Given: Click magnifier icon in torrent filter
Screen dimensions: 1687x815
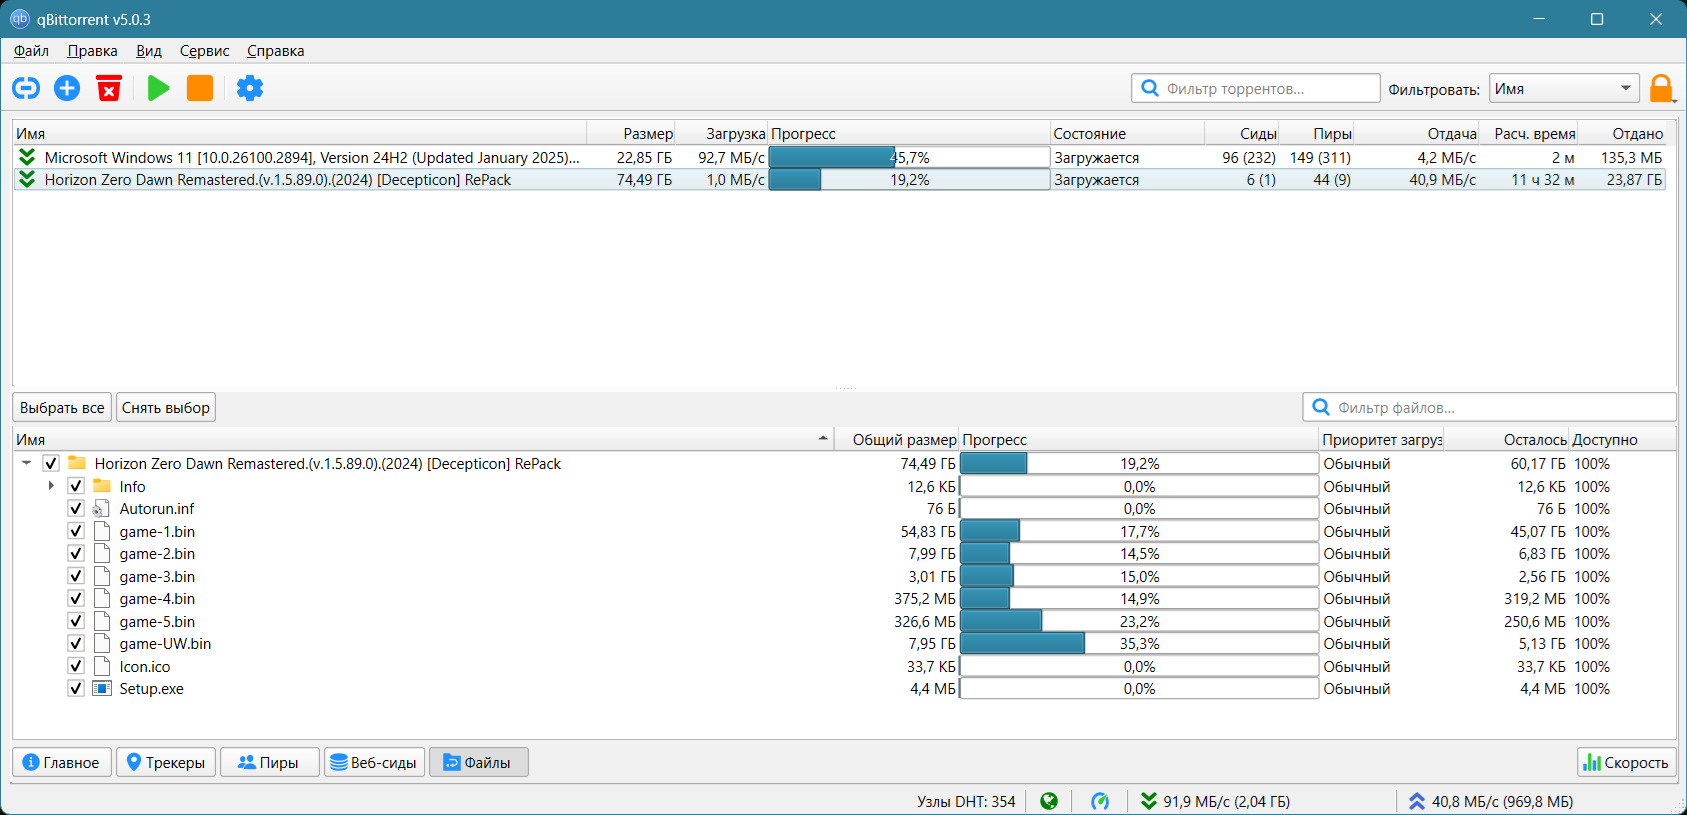Looking at the screenshot, I should 1150,88.
